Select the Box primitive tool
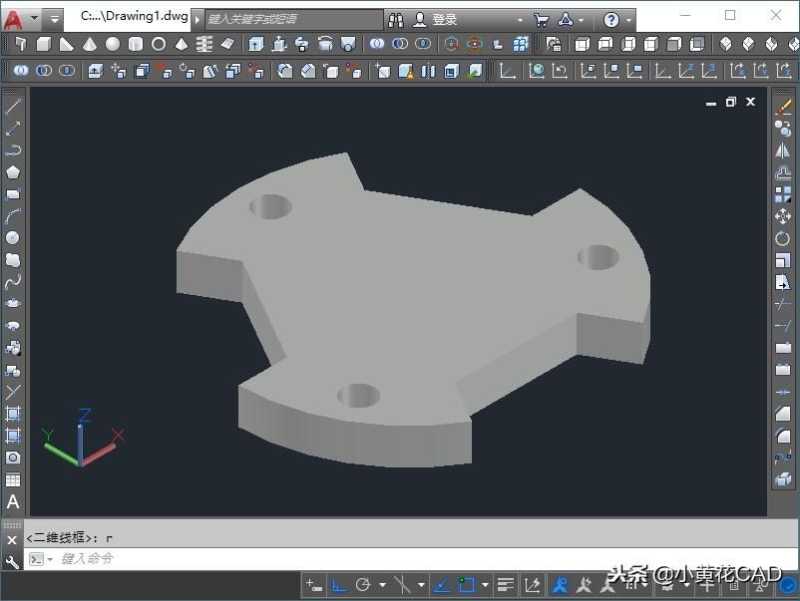 [x=44, y=44]
